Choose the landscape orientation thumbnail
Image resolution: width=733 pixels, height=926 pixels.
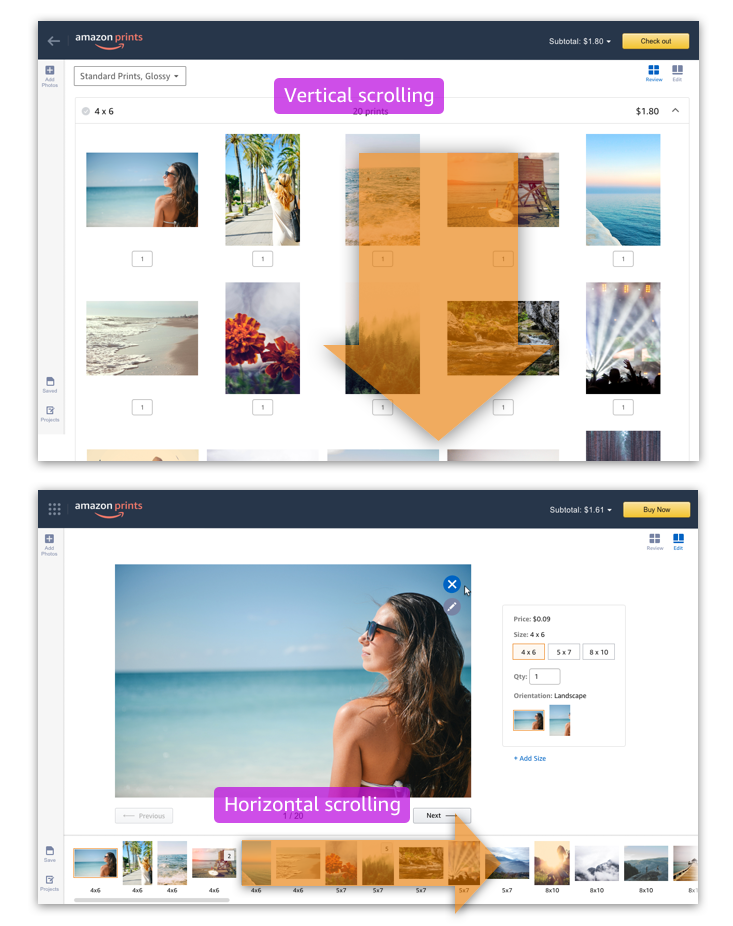tap(529, 720)
